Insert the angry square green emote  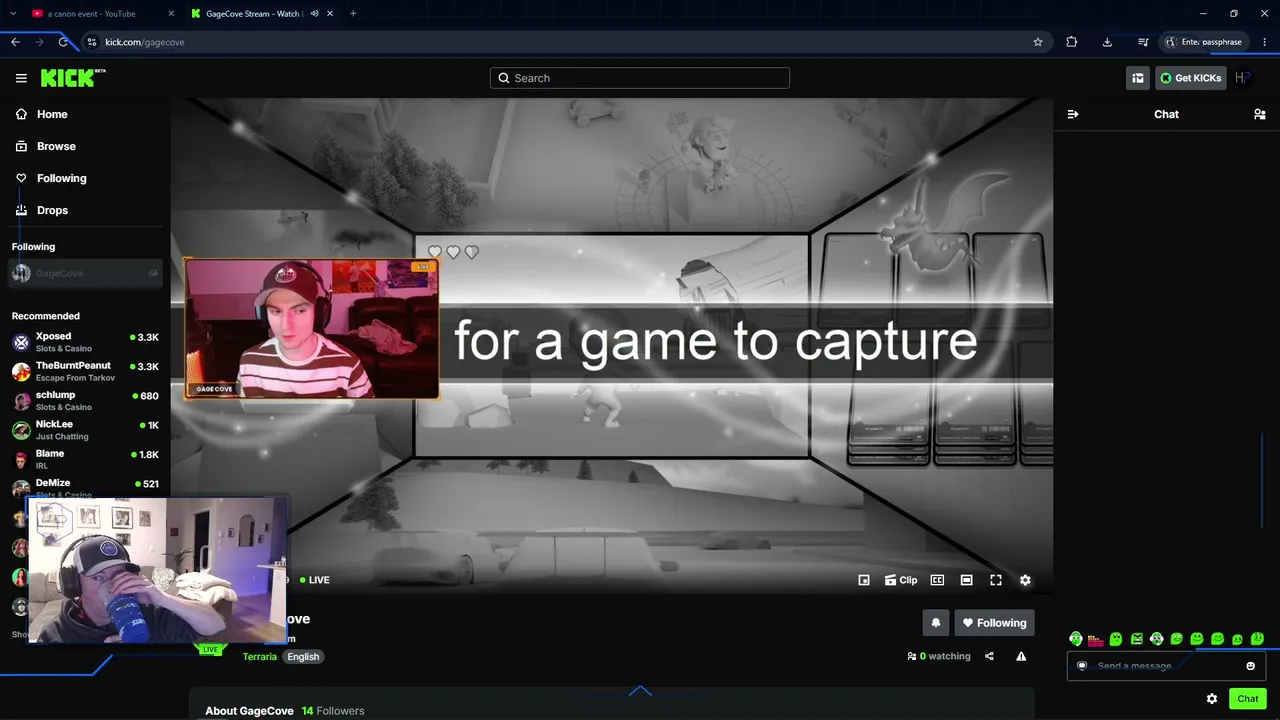tap(1137, 639)
